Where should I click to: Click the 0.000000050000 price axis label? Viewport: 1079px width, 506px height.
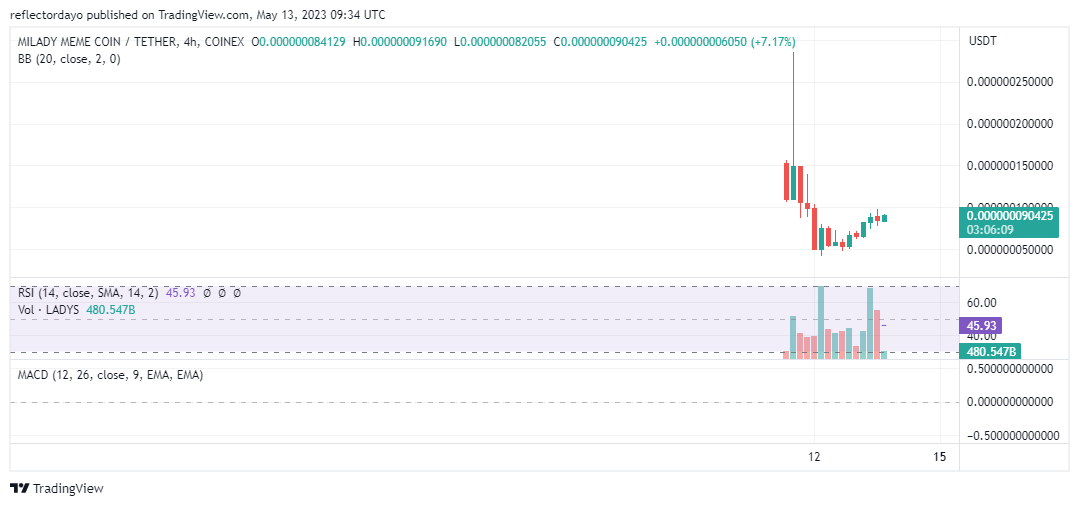coord(1010,250)
